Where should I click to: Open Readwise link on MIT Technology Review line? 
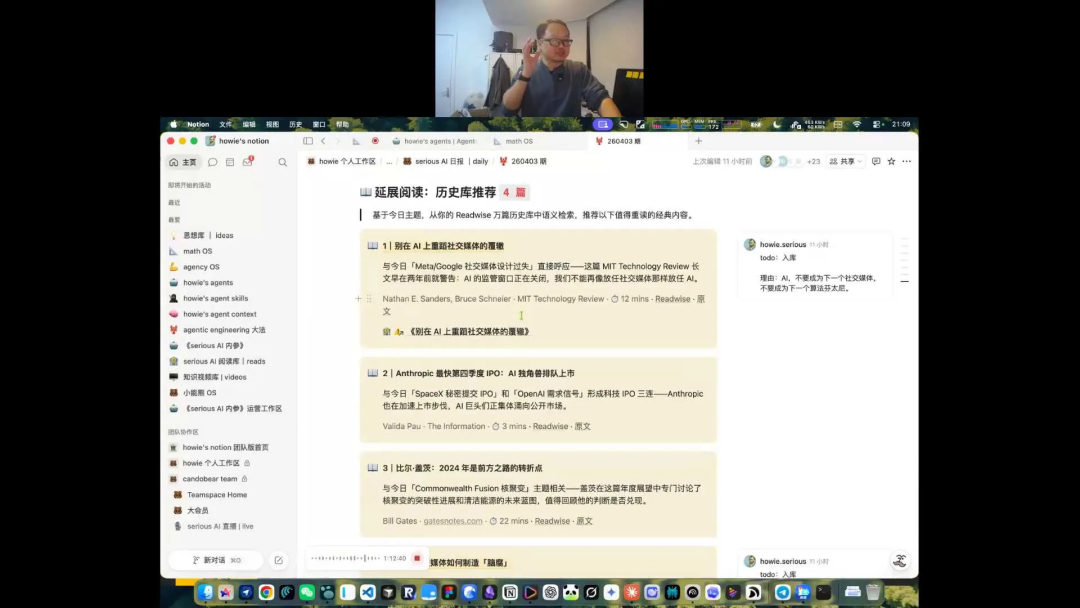click(672, 299)
